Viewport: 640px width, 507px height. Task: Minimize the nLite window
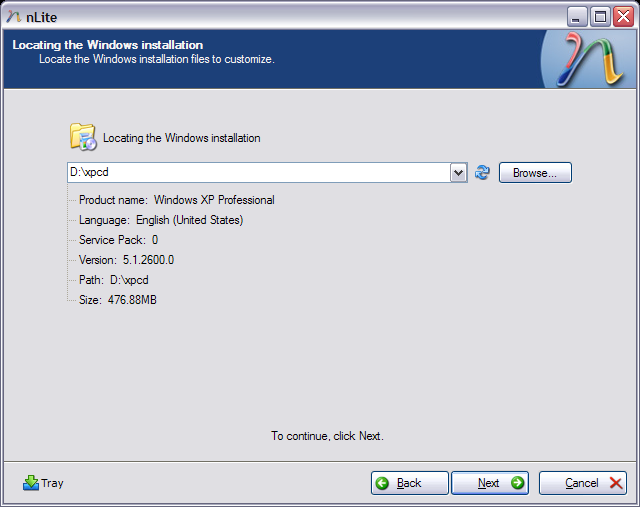[x=577, y=17]
